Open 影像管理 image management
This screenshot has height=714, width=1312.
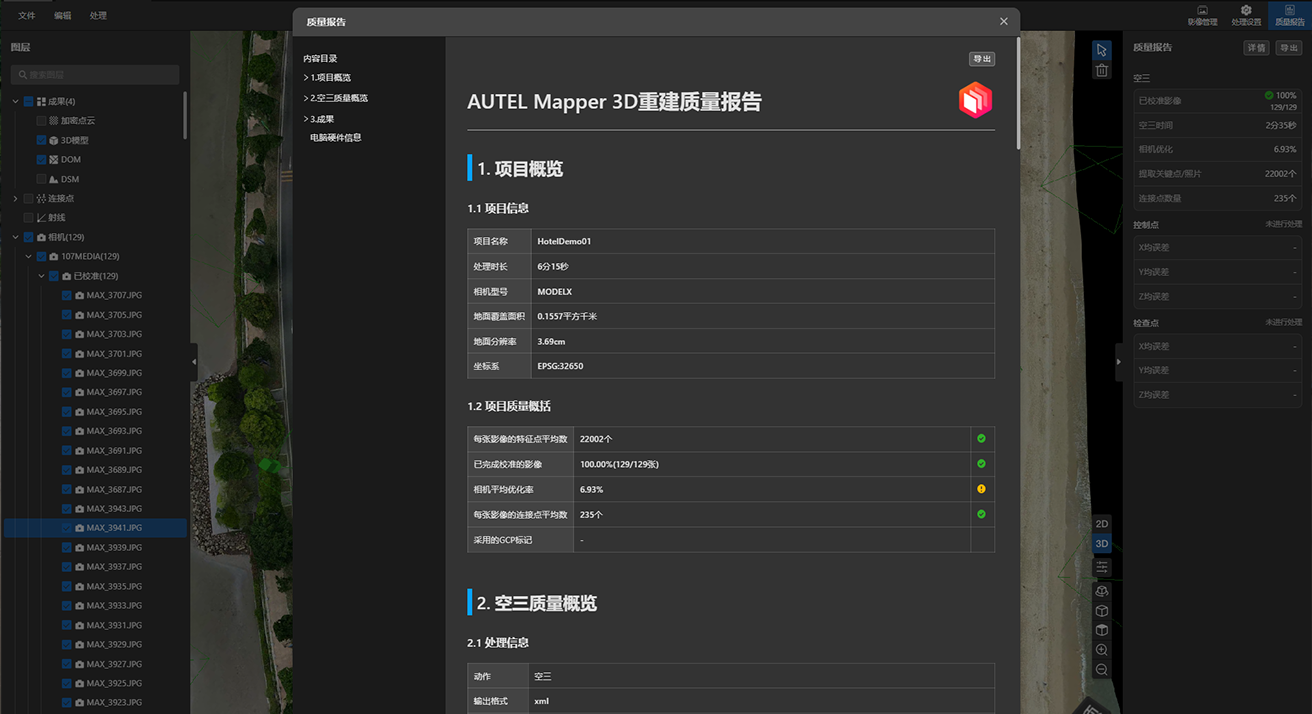1202,15
